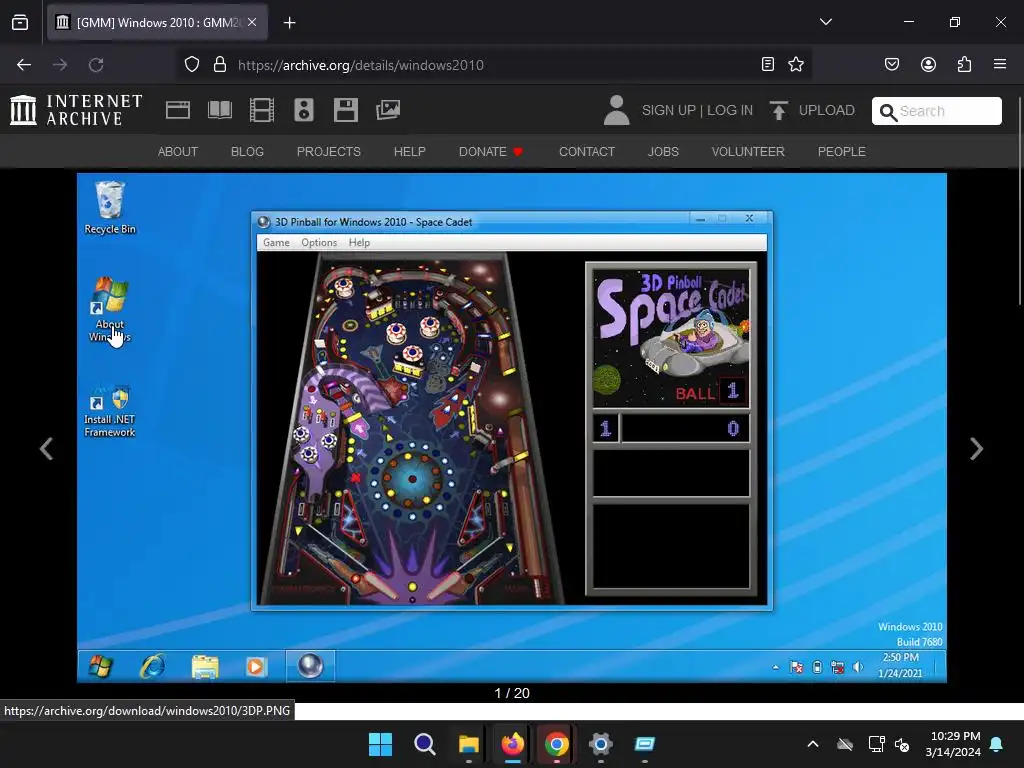Open Settings gear from taskbar

[x=600, y=744]
